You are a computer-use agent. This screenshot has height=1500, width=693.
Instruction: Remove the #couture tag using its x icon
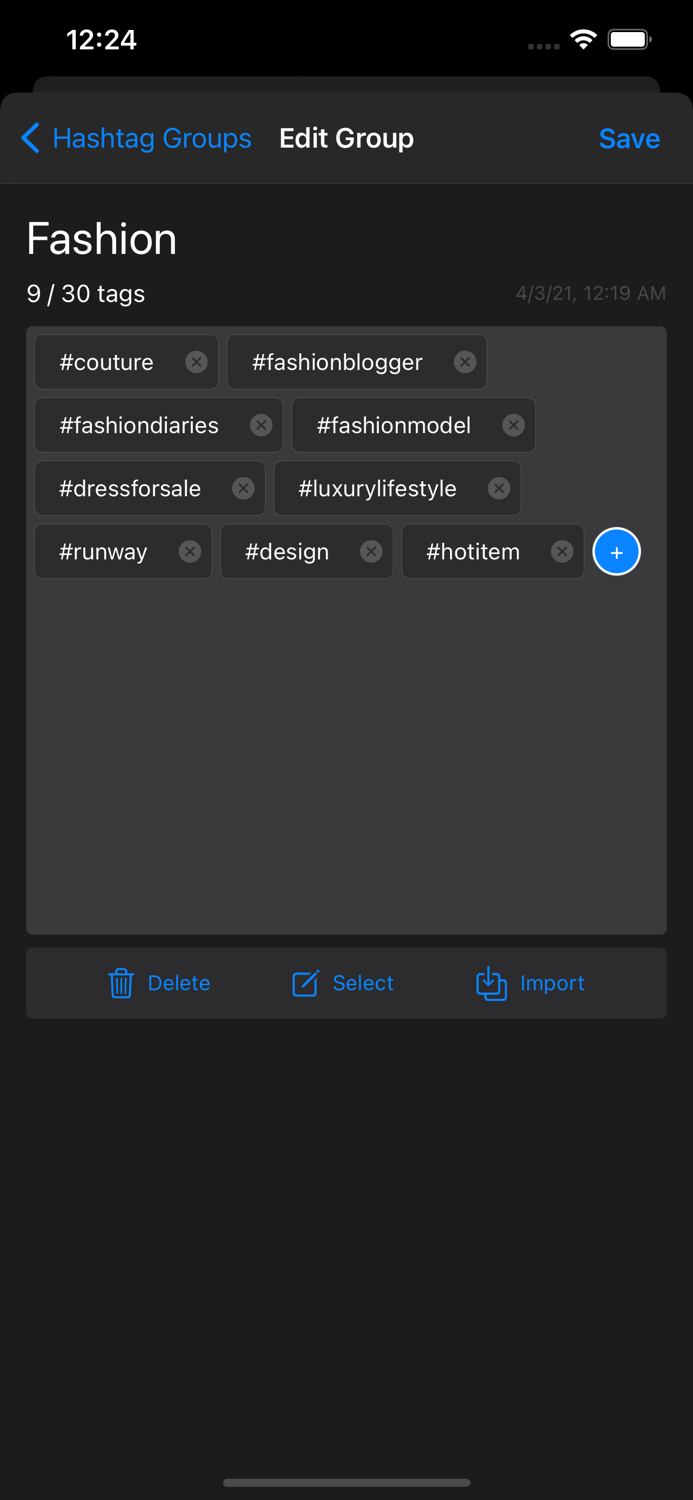pos(196,362)
